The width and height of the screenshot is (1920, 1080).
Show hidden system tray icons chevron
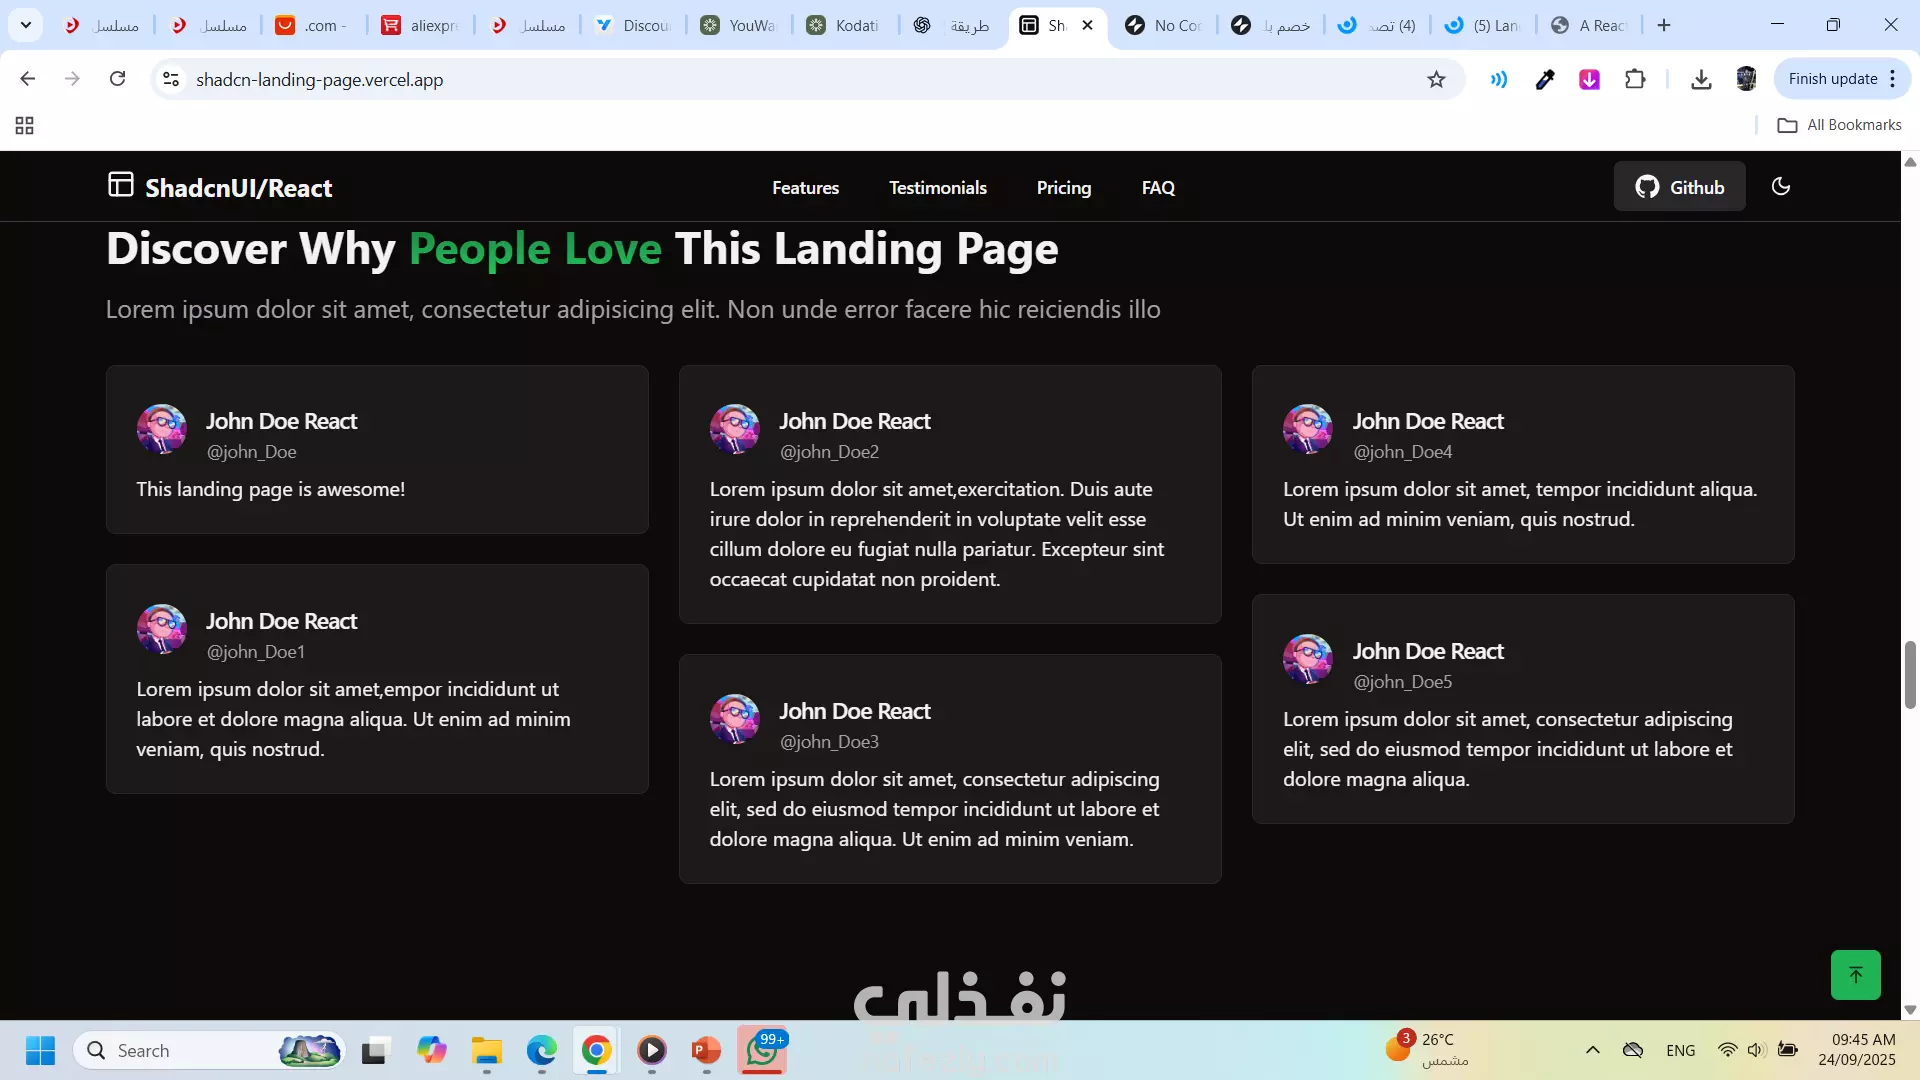[1592, 1050]
